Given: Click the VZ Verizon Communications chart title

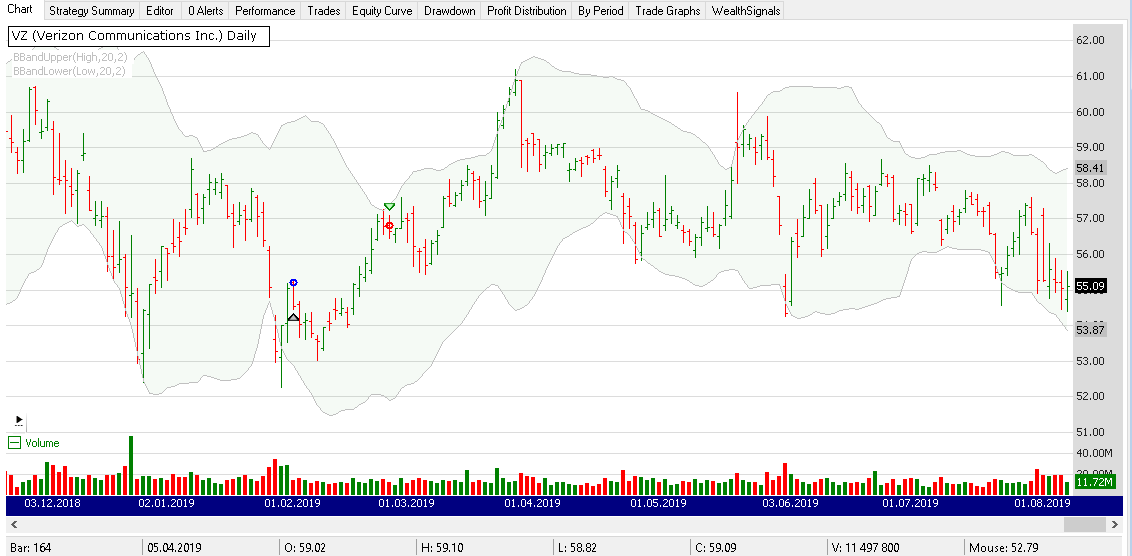Looking at the screenshot, I should (137, 36).
